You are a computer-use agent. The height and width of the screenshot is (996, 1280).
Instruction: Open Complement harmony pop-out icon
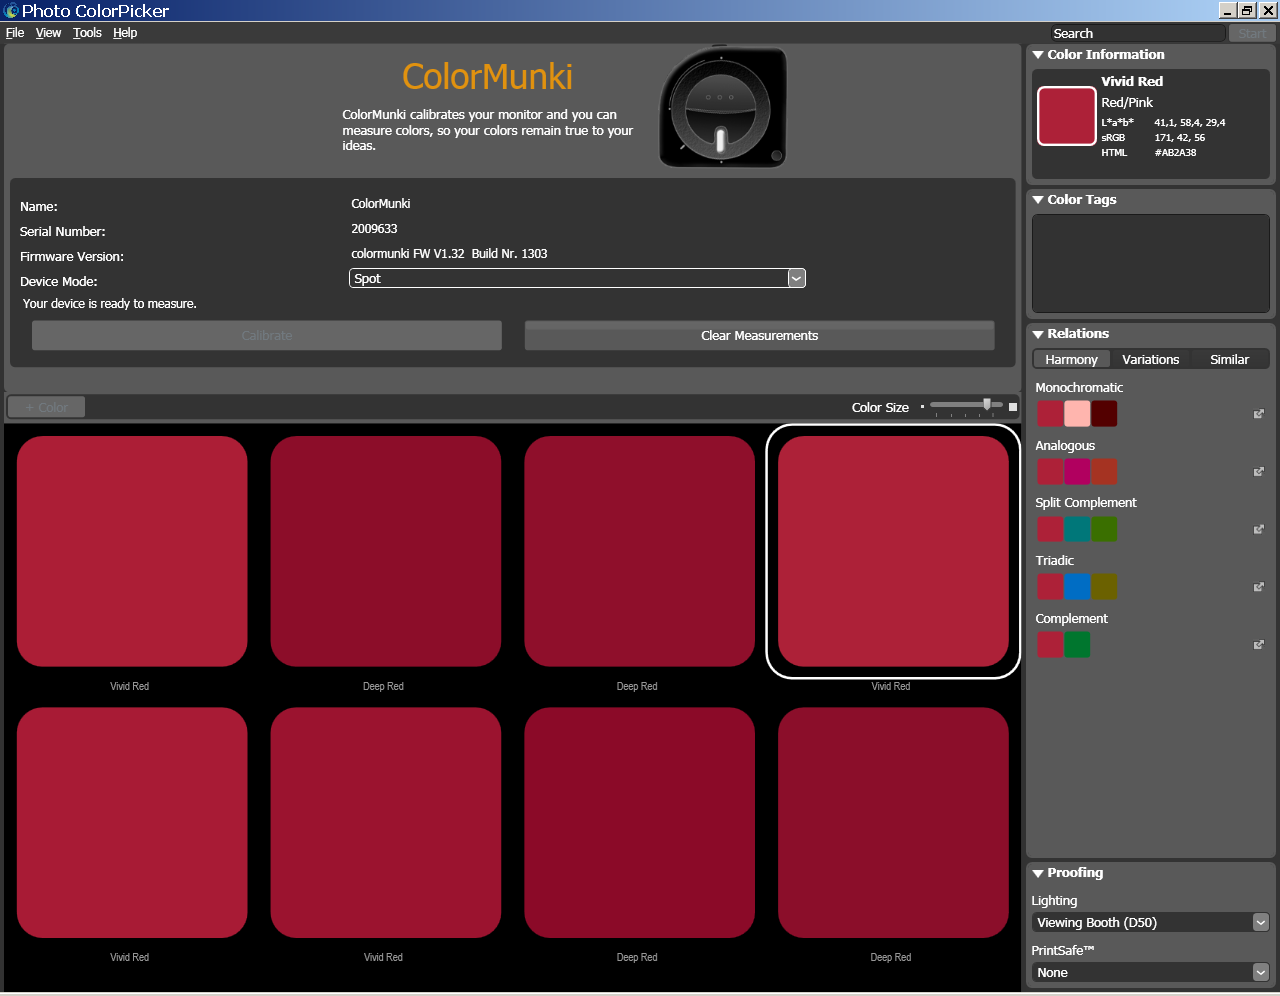[x=1259, y=645]
